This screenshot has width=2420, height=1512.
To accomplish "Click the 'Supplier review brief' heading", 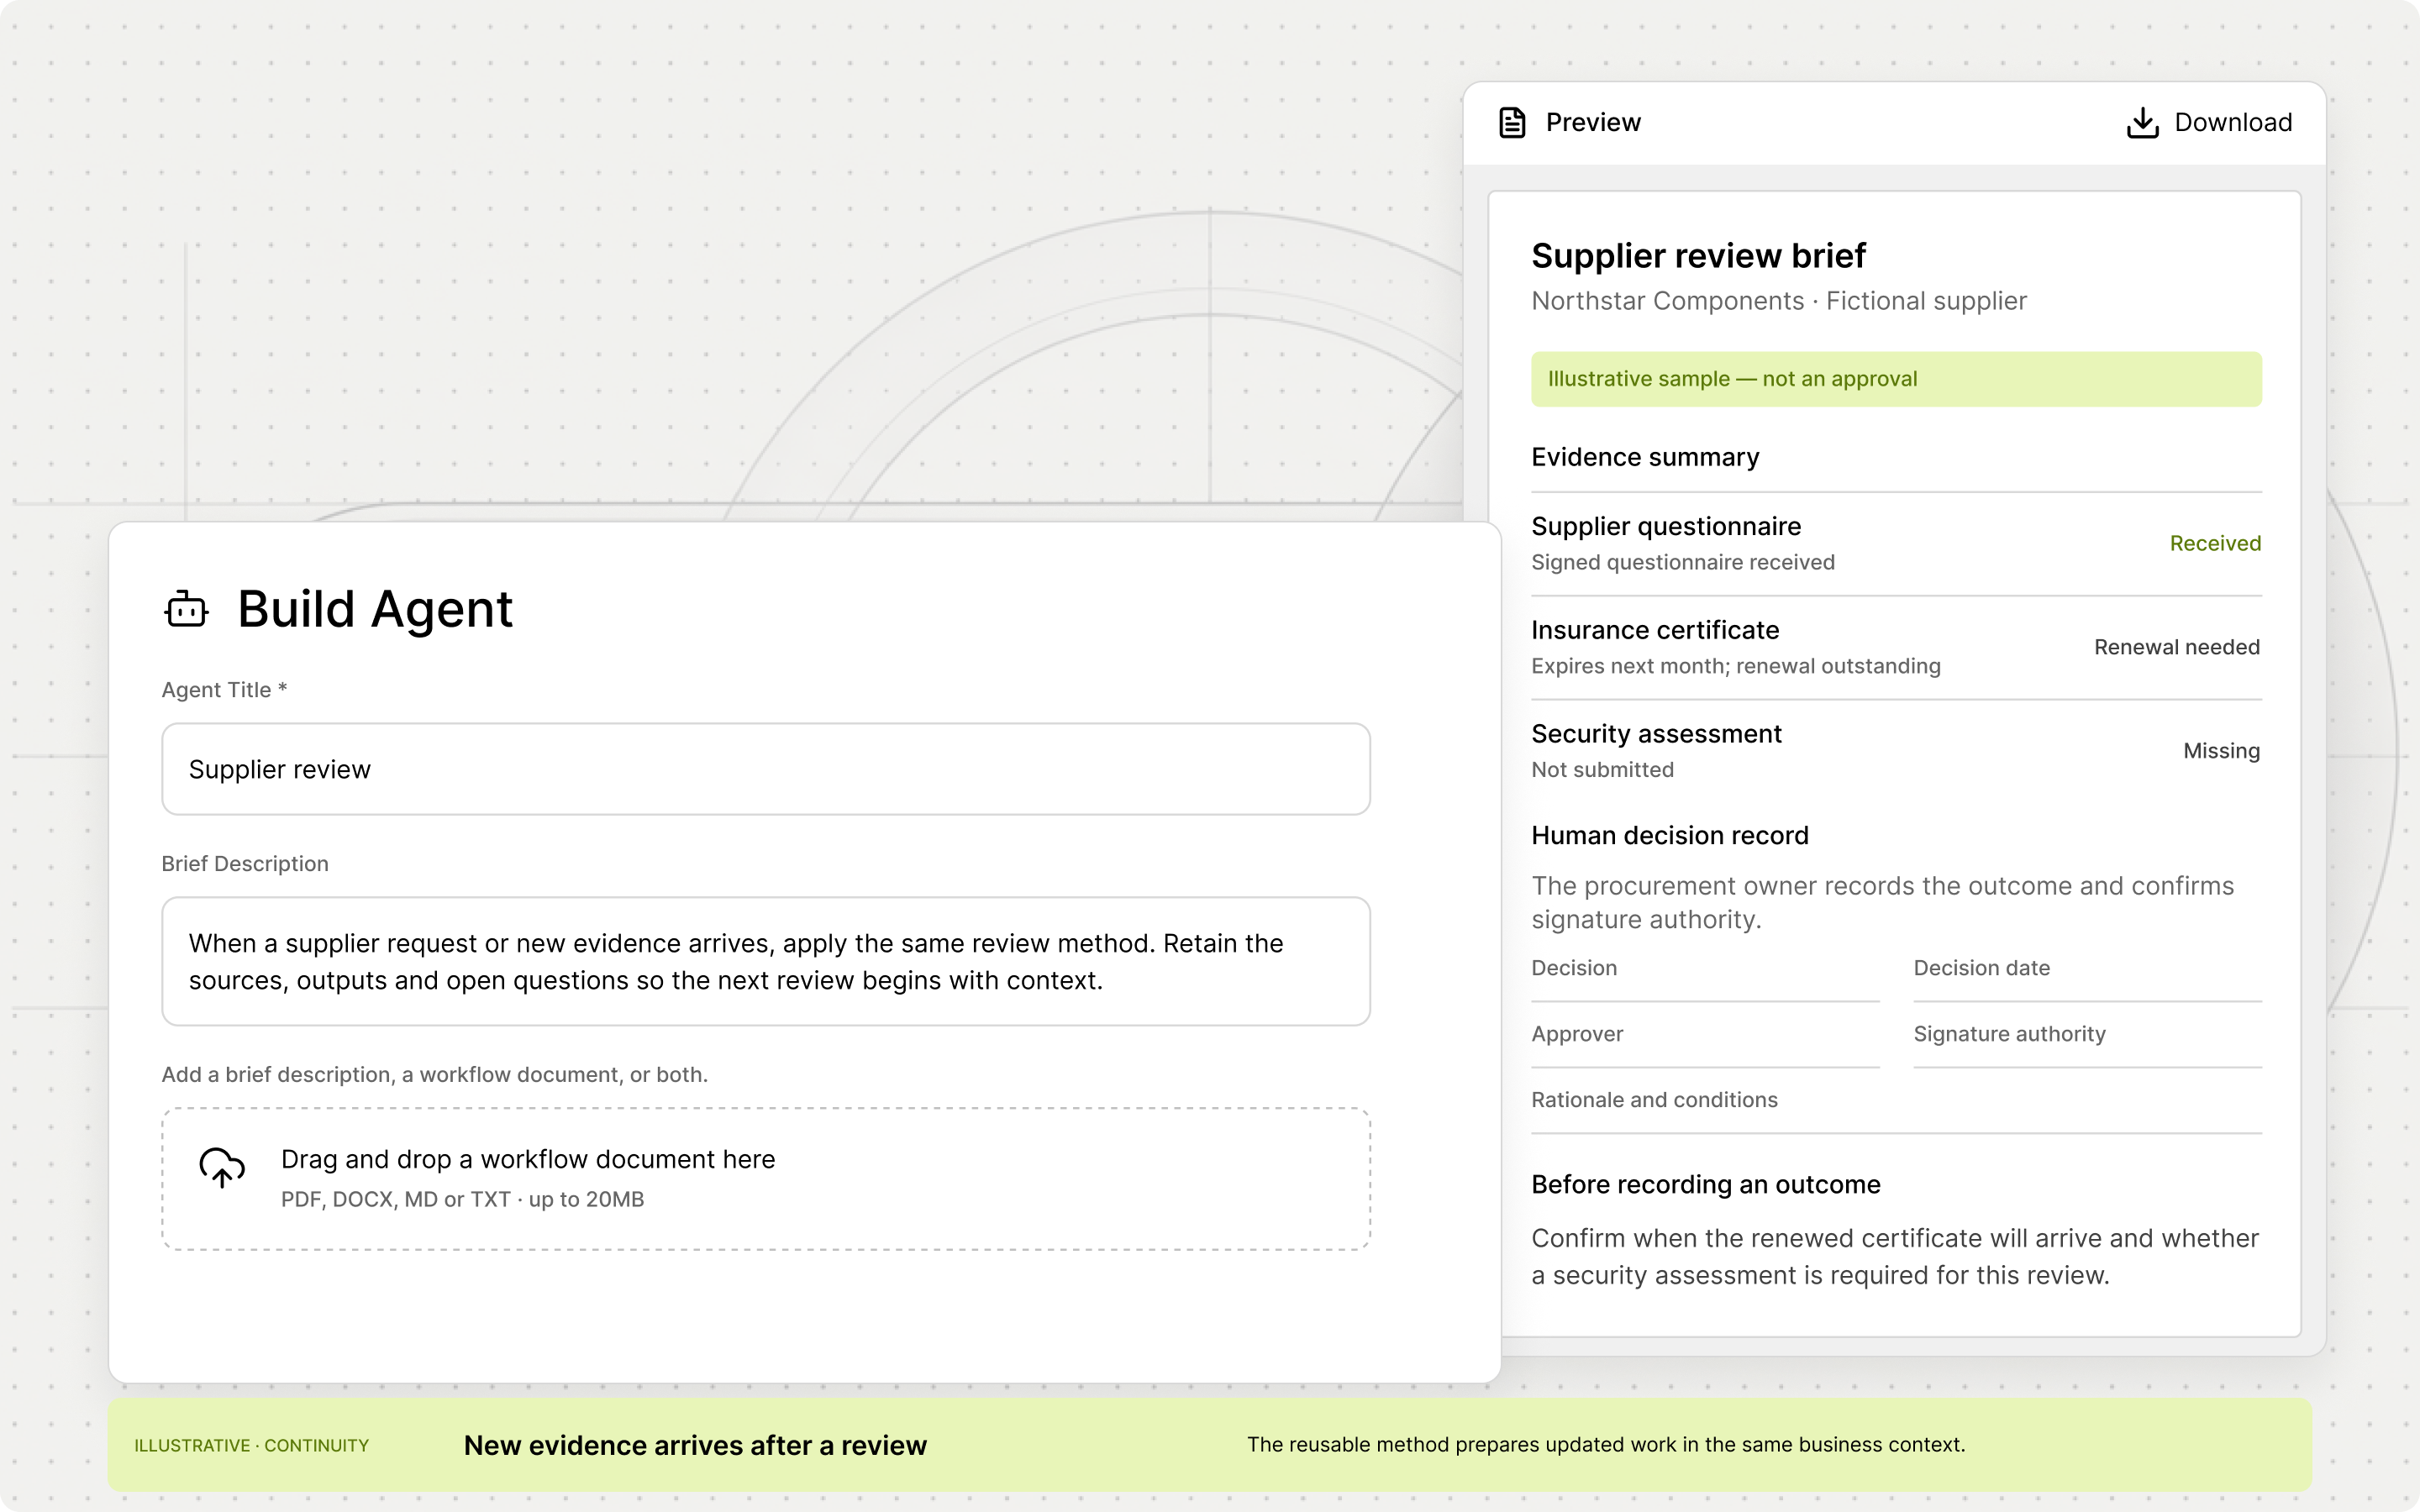I will click(1698, 256).
